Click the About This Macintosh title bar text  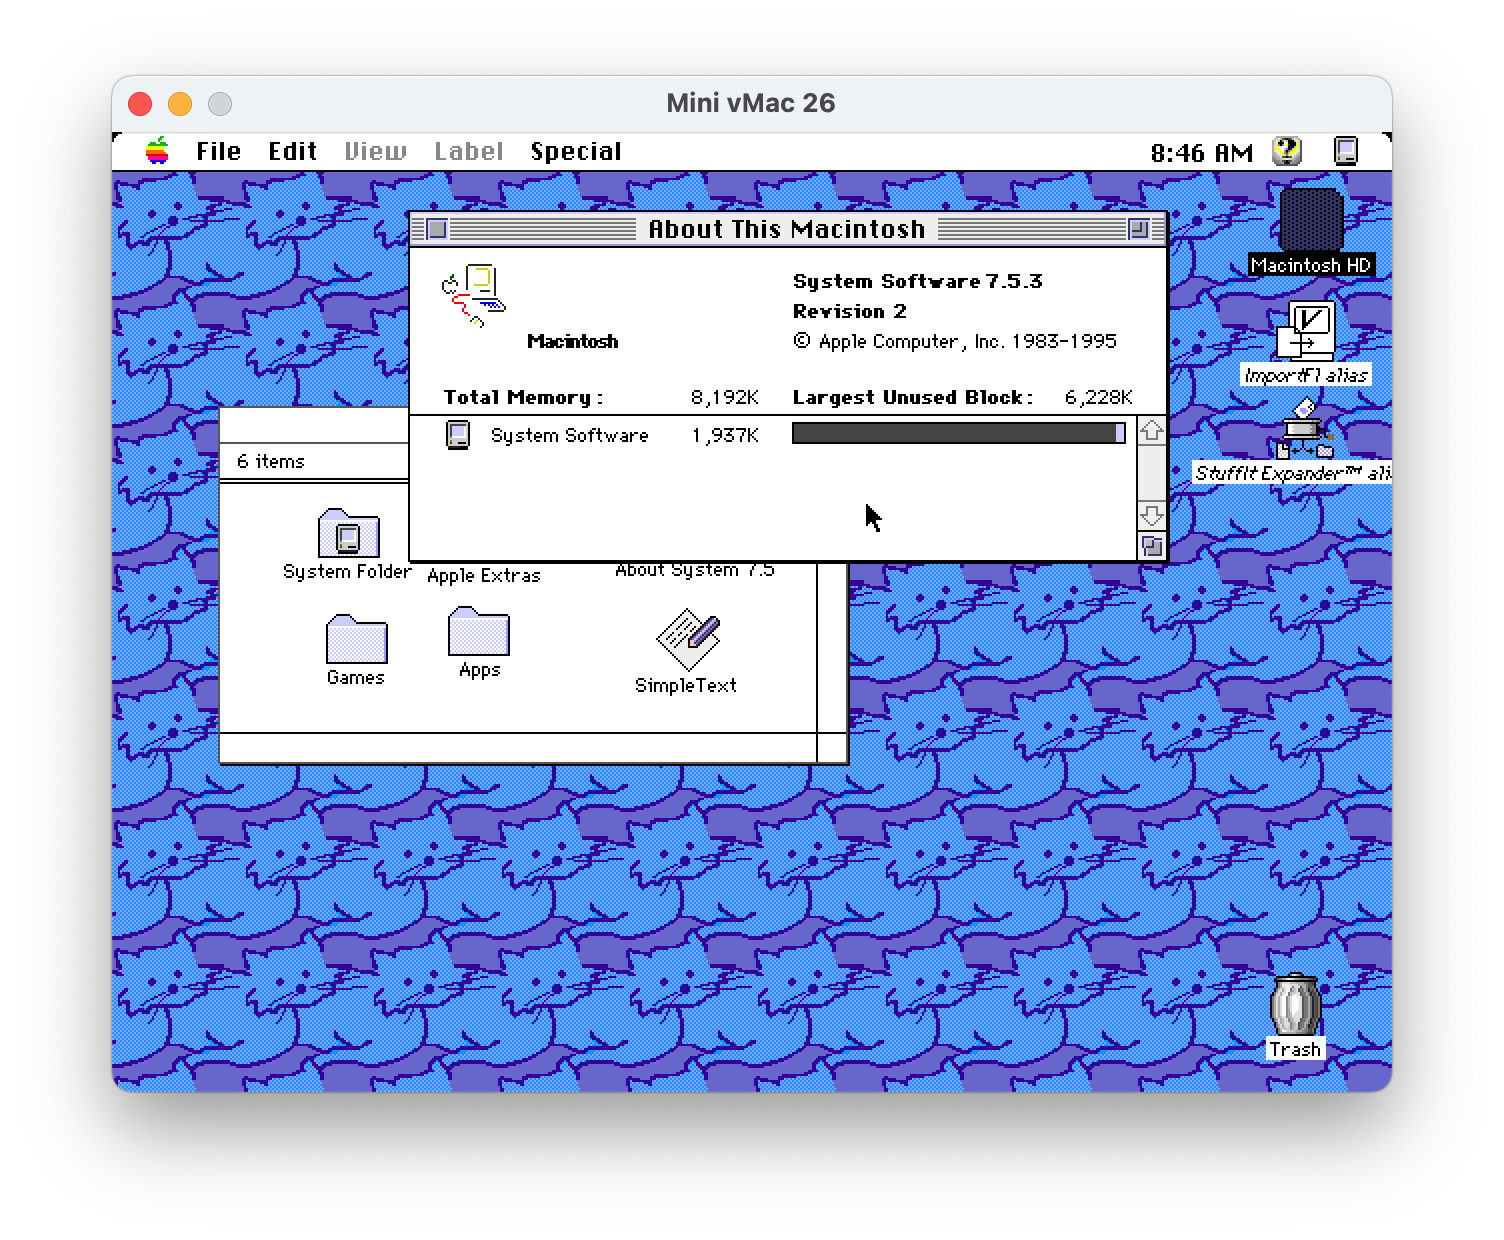pos(787,229)
